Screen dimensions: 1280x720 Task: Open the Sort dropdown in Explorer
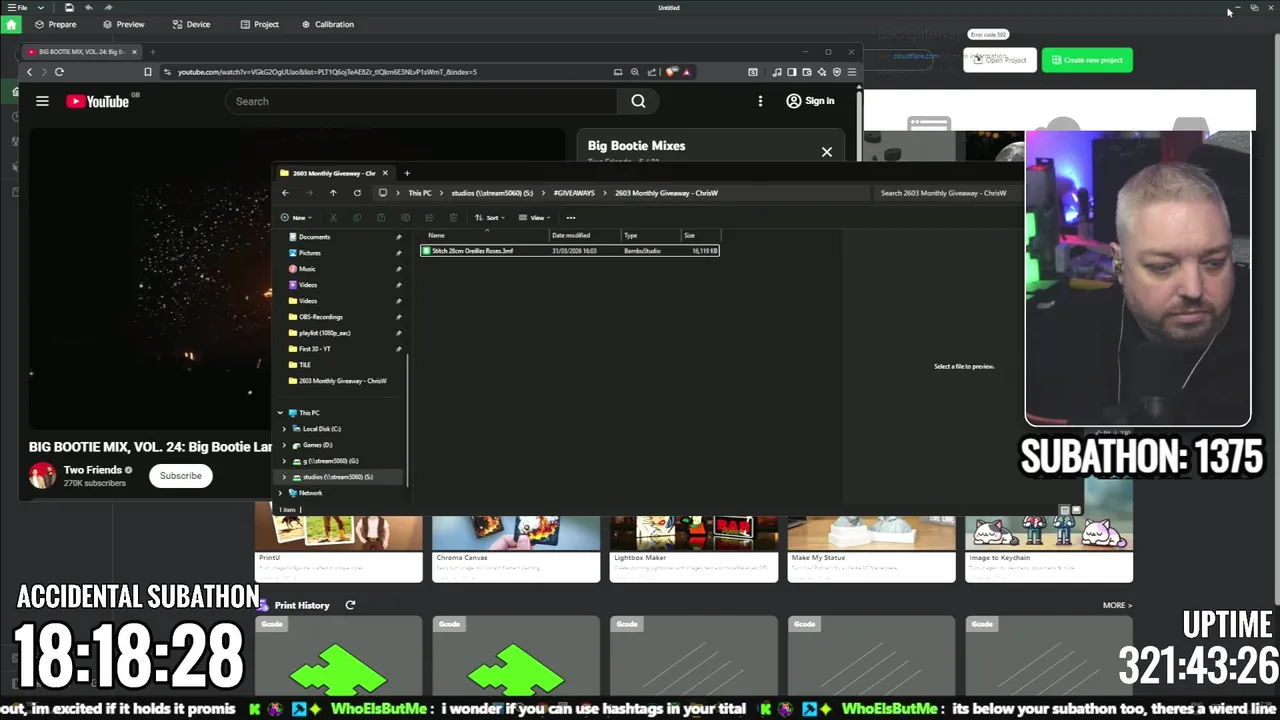490,218
